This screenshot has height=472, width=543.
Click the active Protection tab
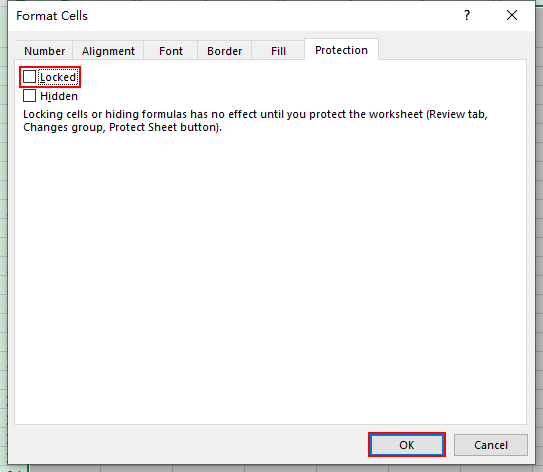tap(341, 50)
